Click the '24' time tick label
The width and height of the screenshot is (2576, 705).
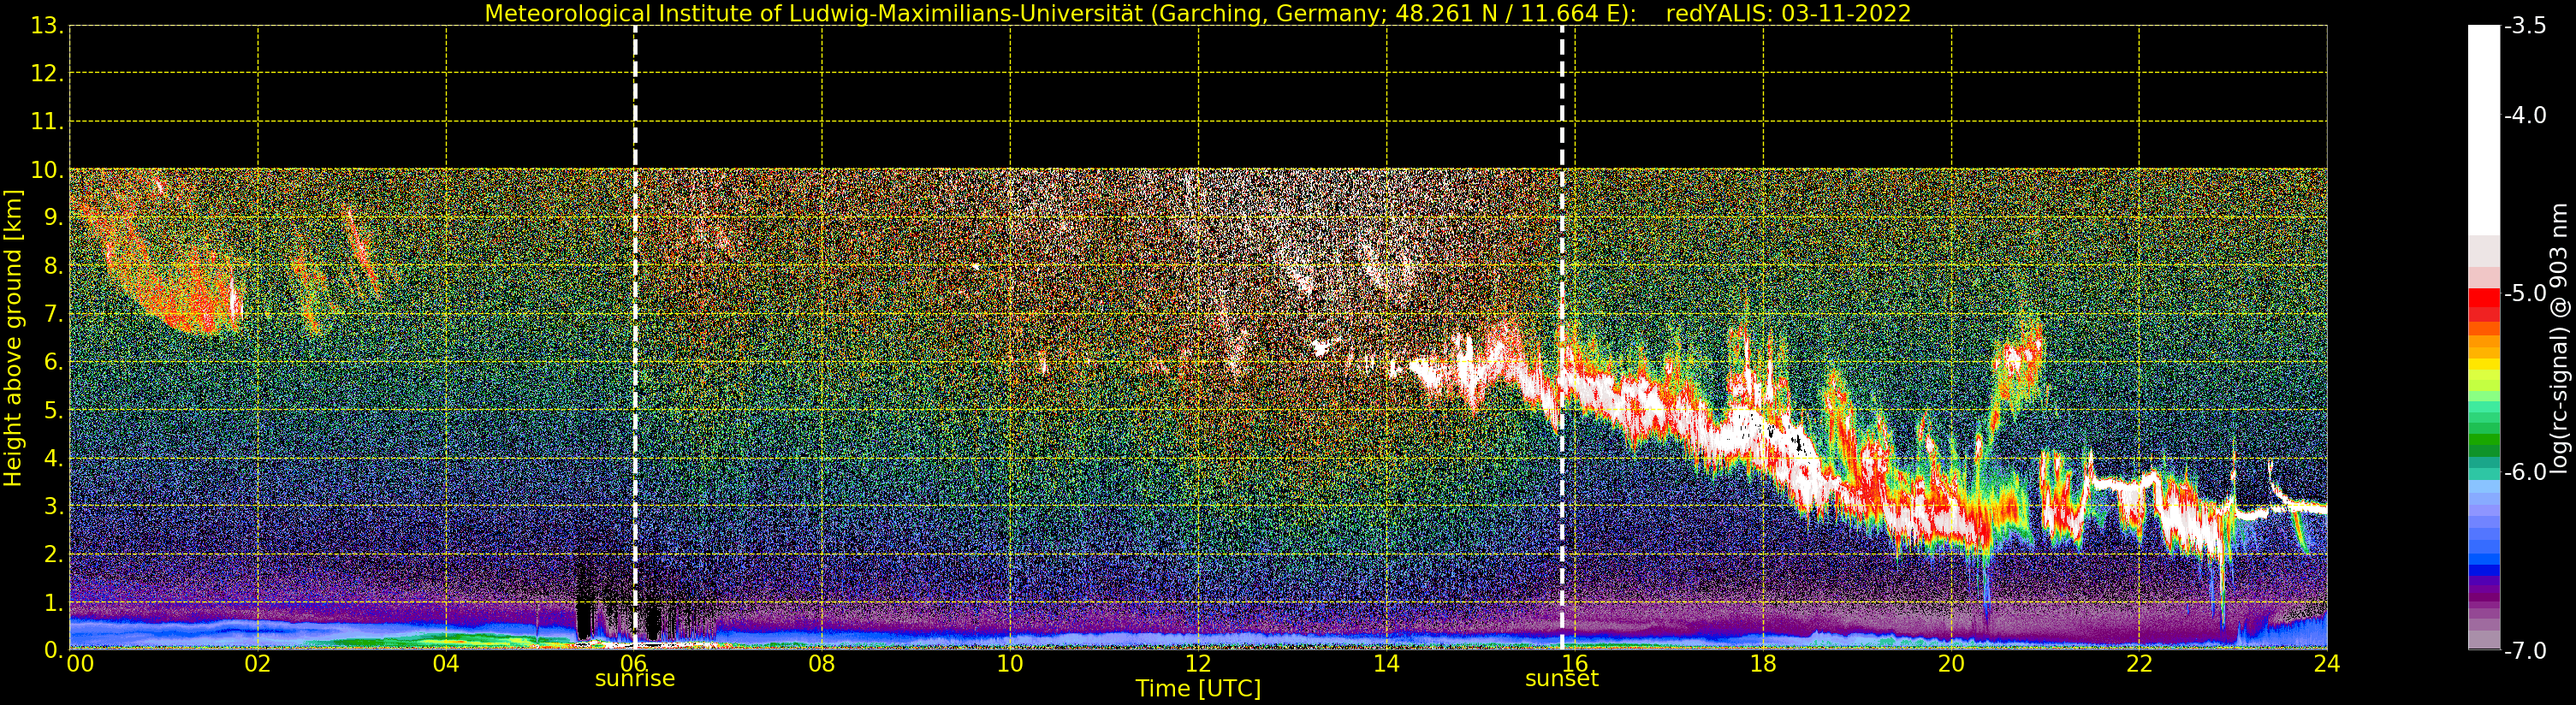click(x=2327, y=663)
